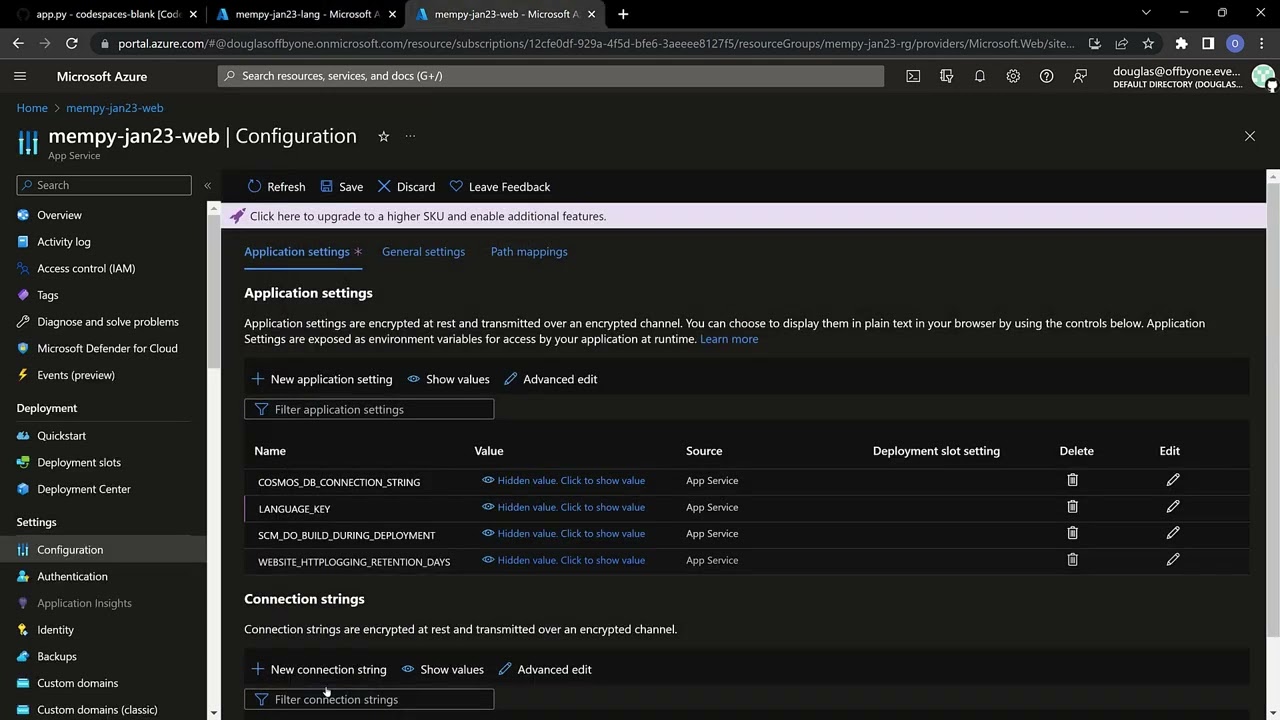Go to Home breadcrumb link
The image size is (1280, 720).
coord(32,108)
